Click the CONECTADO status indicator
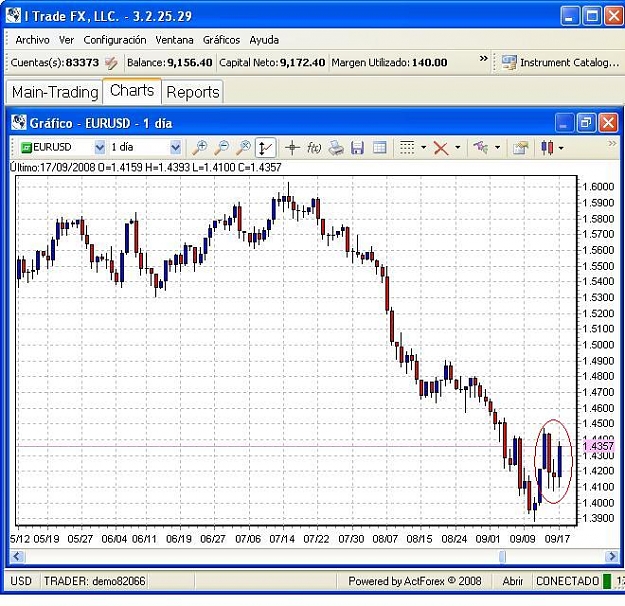Image resolution: width=625 pixels, height=606 pixels. [568, 581]
